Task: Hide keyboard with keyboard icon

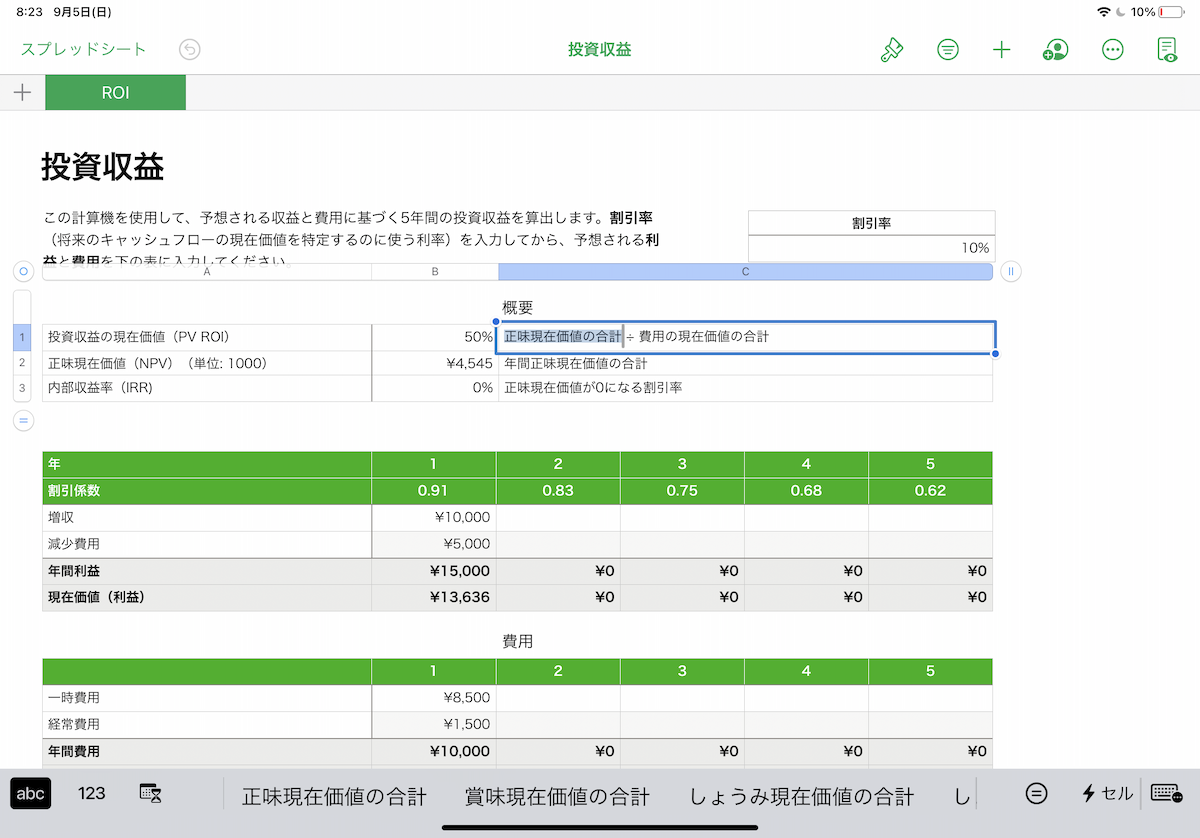Action: coord(1166,793)
